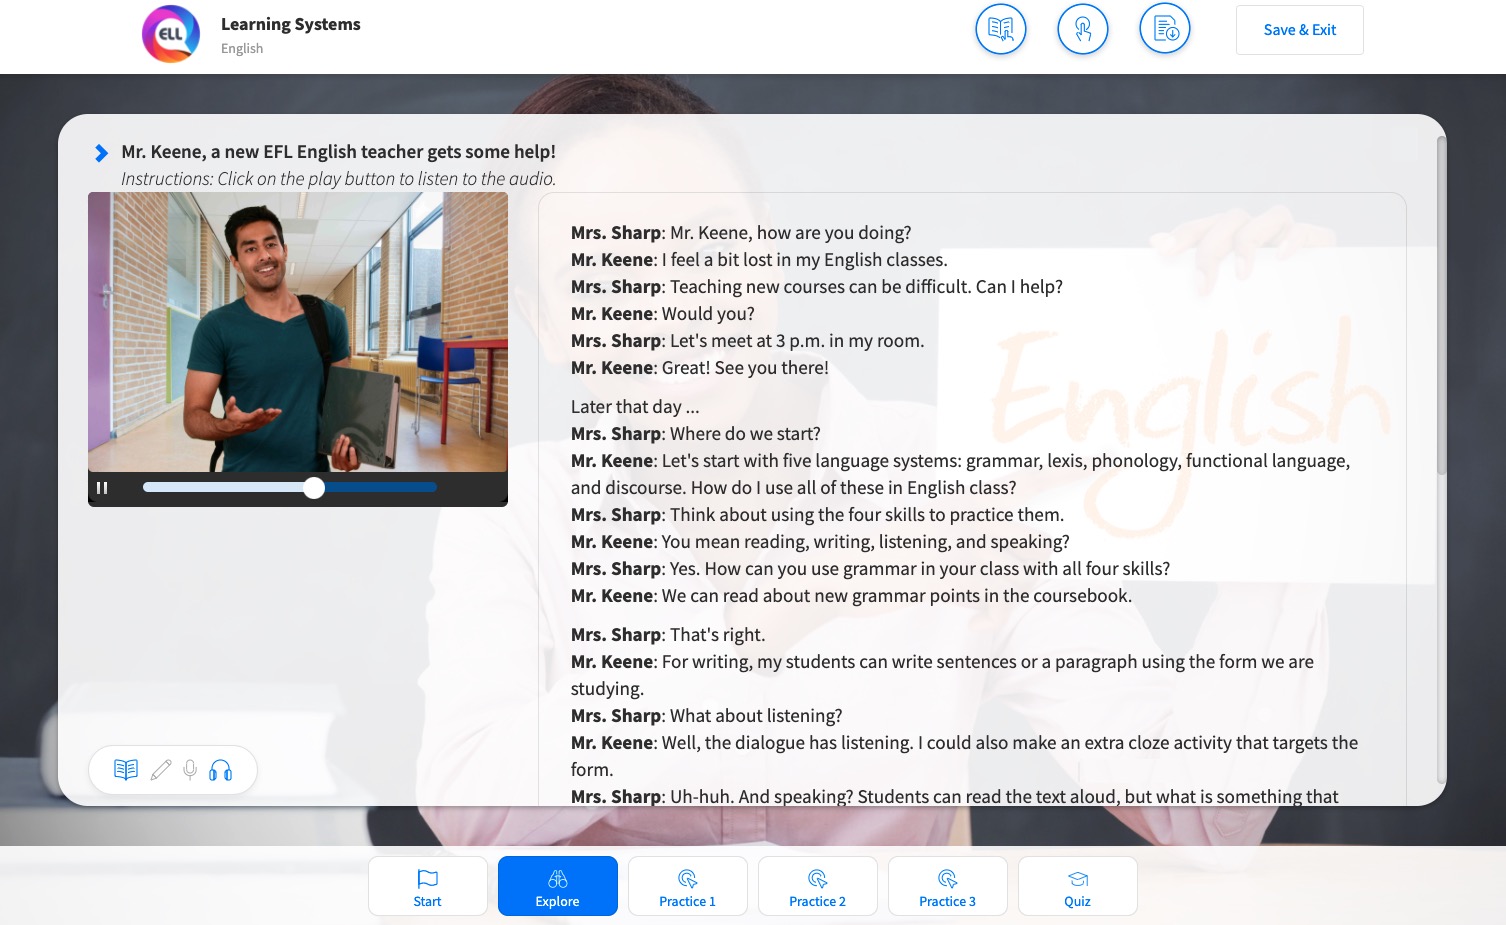Select the listening headphones skill icon
Viewport: 1506px width, 925px height.
point(221,770)
